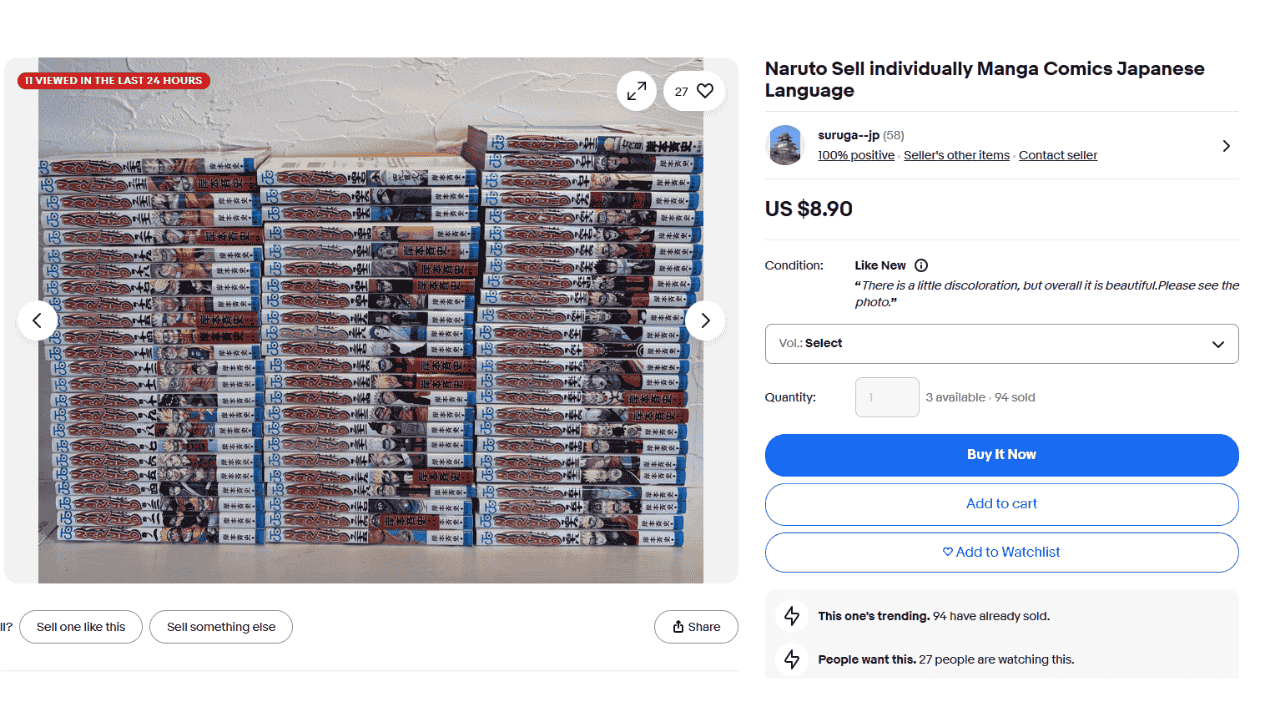Add item to cart
The image size is (1280, 720).
pos(1001,504)
